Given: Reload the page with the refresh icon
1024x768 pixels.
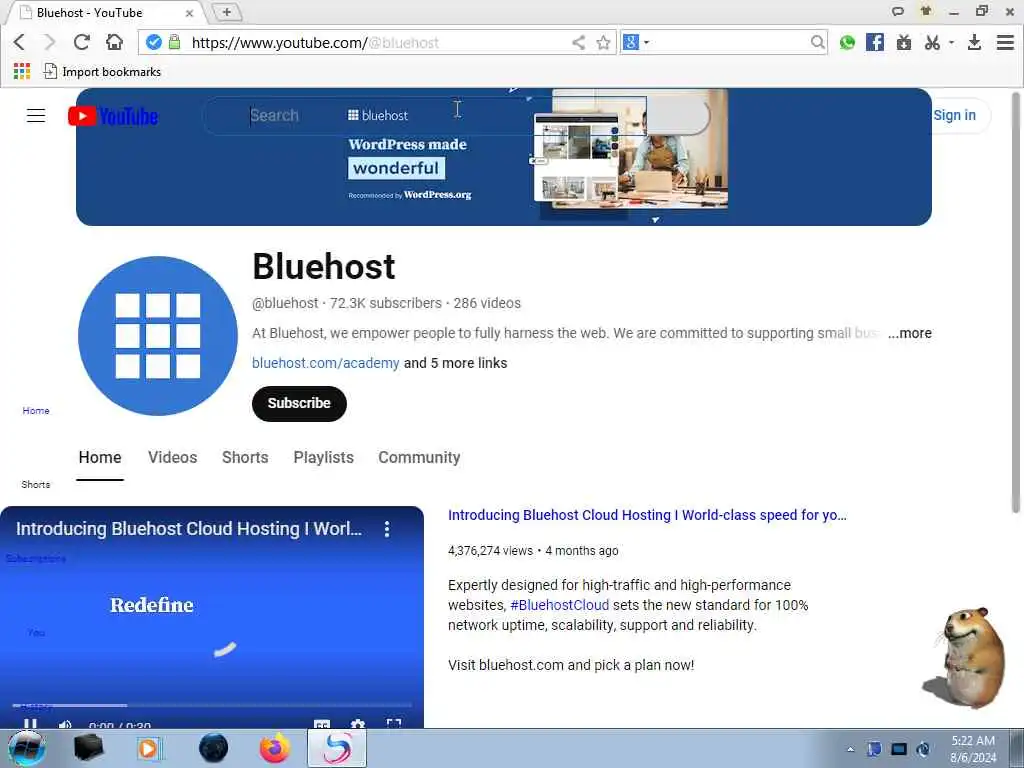Looking at the screenshot, I should pos(82,42).
